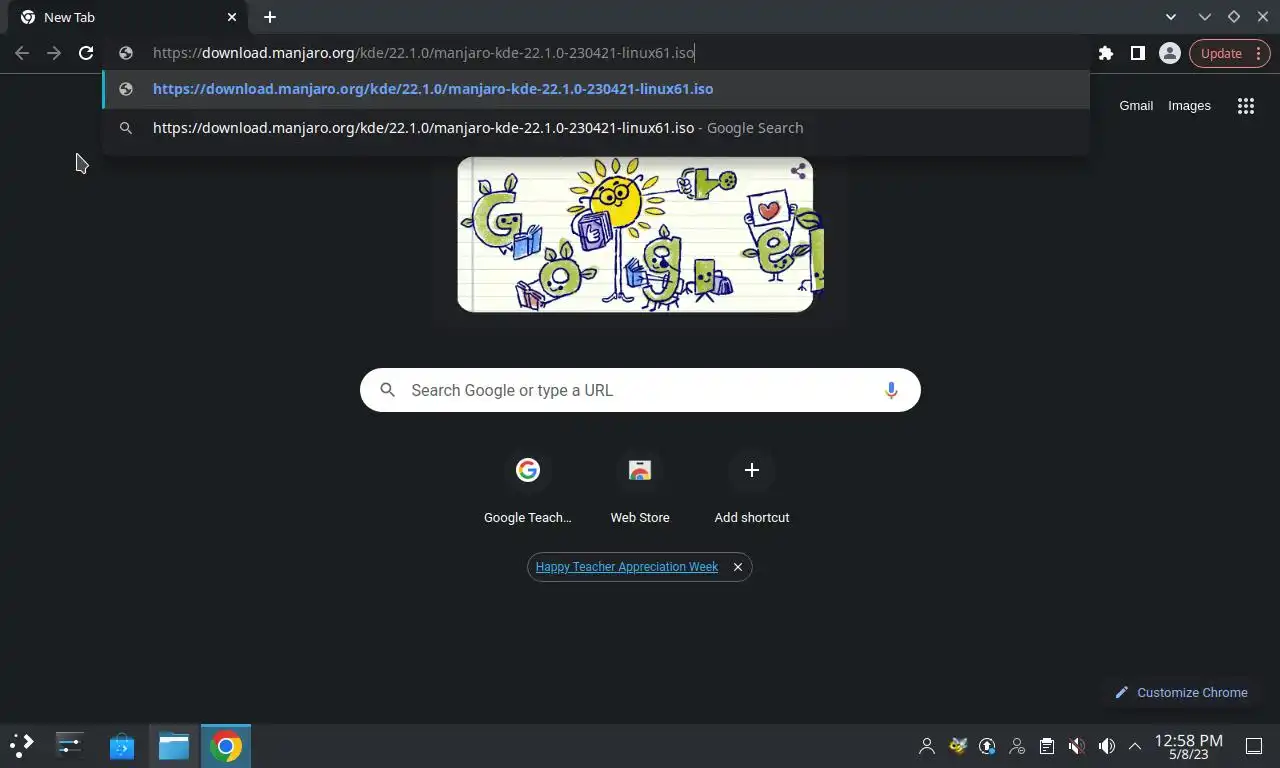This screenshot has height=768, width=1280.
Task: Open the Google apps grid
Action: [1245, 106]
